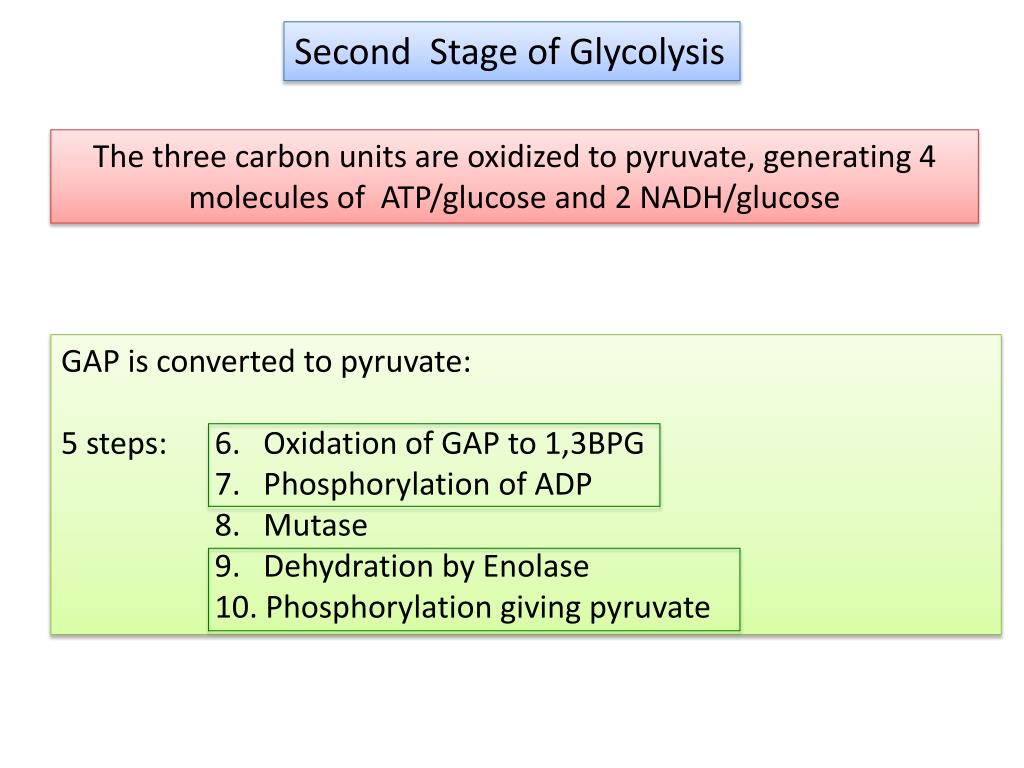Screen dimensions: 1024x768
Task: Click 'ATP/glucose' in the red box
Action: pos(462,199)
